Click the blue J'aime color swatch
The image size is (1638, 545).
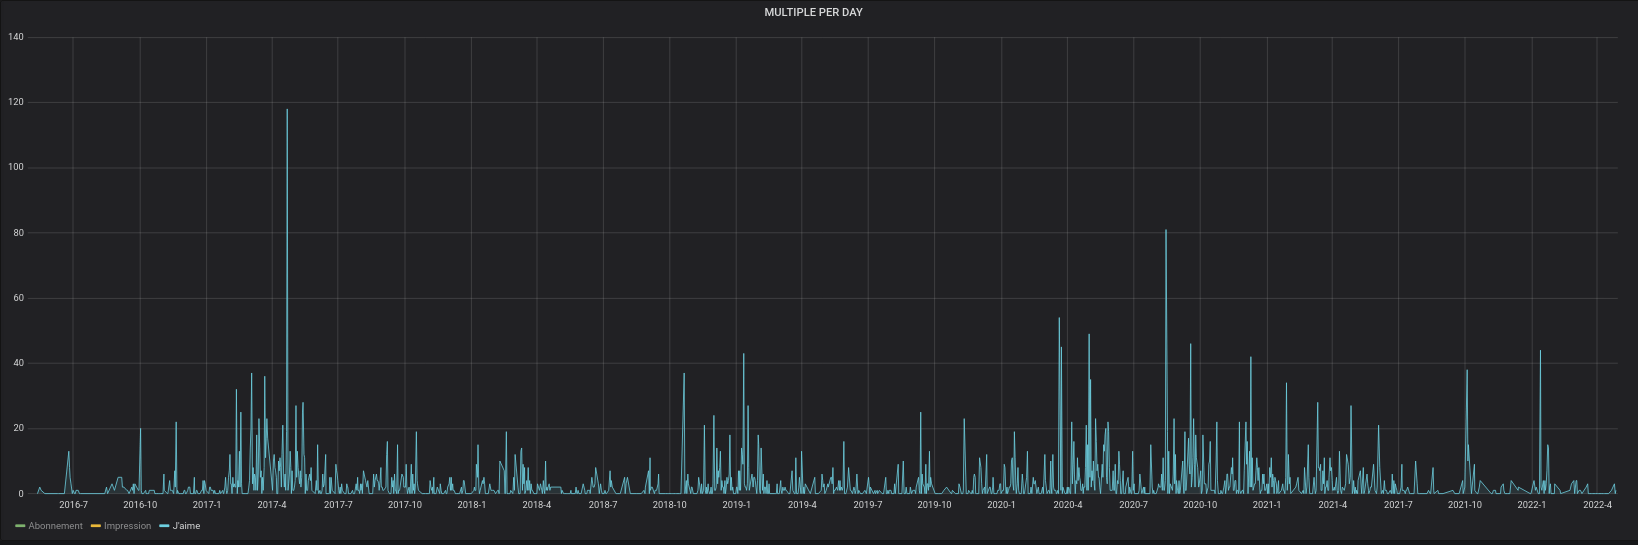click(164, 526)
